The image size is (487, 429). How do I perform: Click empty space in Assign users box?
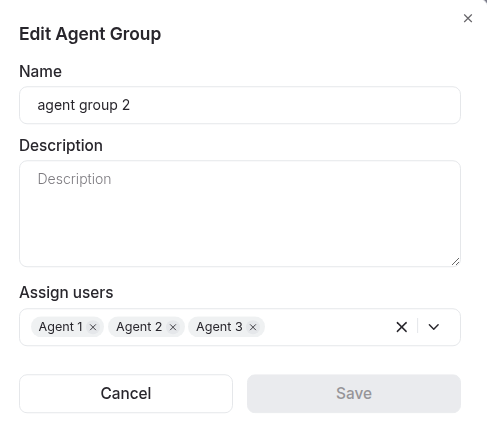point(327,327)
